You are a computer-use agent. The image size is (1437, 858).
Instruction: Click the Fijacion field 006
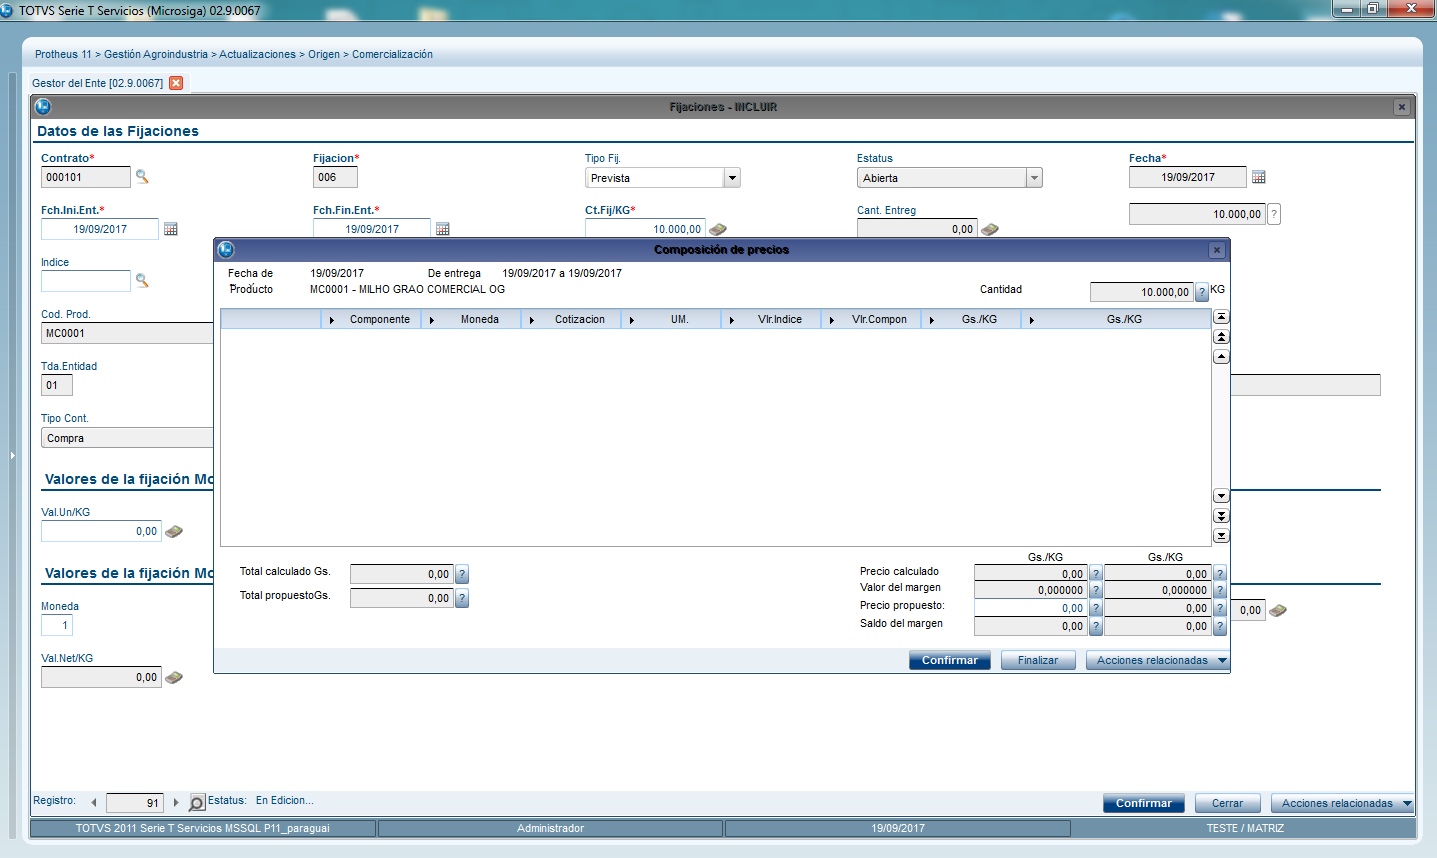pyautogui.click(x=335, y=177)
